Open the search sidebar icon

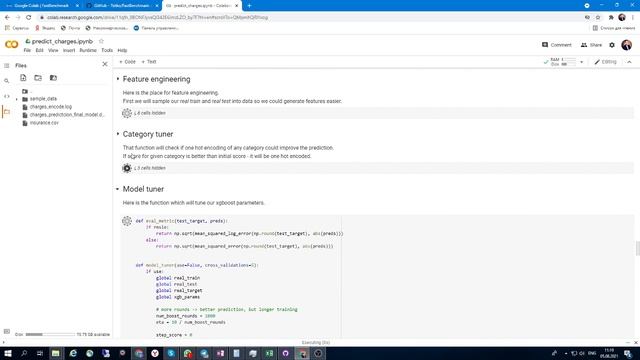point(7,81)
